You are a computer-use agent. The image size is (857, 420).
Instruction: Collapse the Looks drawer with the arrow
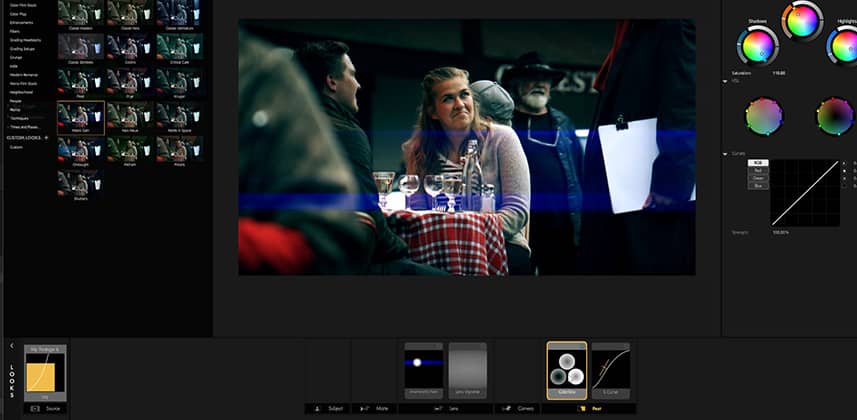[x=11, y=346]
